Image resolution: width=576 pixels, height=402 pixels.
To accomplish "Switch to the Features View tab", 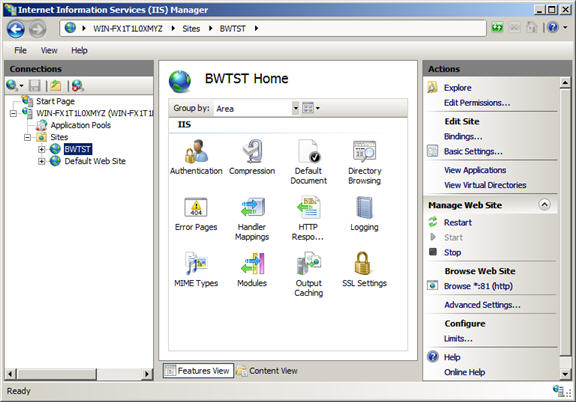I will [198, 371].
